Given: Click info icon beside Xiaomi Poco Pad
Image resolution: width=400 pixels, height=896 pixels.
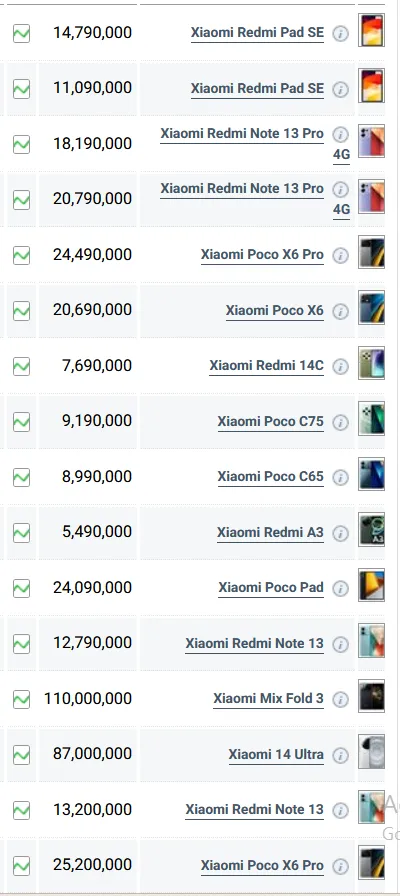Looking at the screenshot, I should click(341, 588).
